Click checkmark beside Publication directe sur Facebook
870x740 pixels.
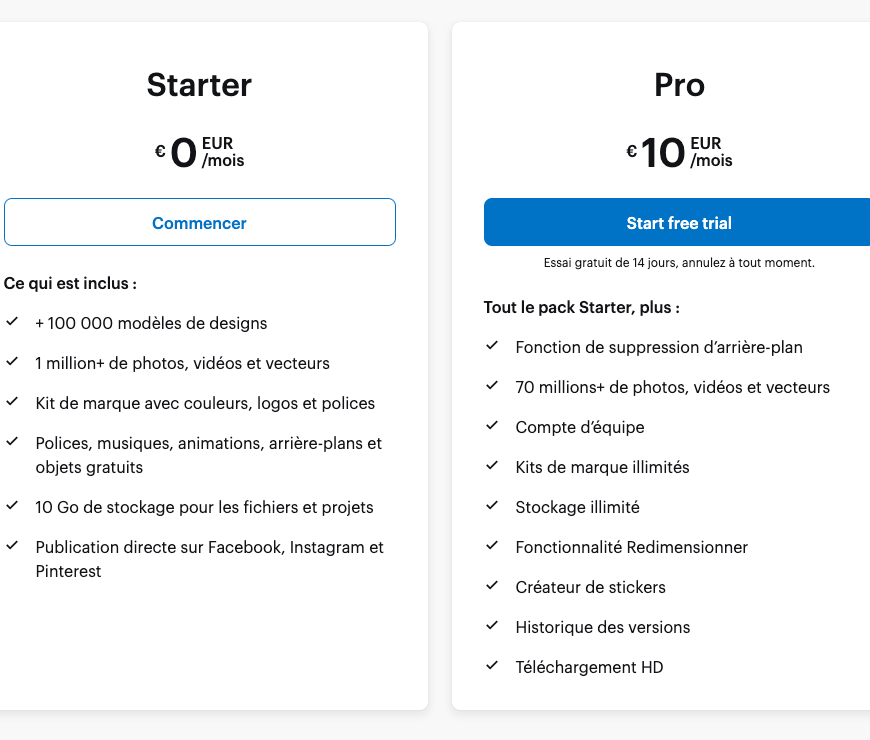[12, 546]
